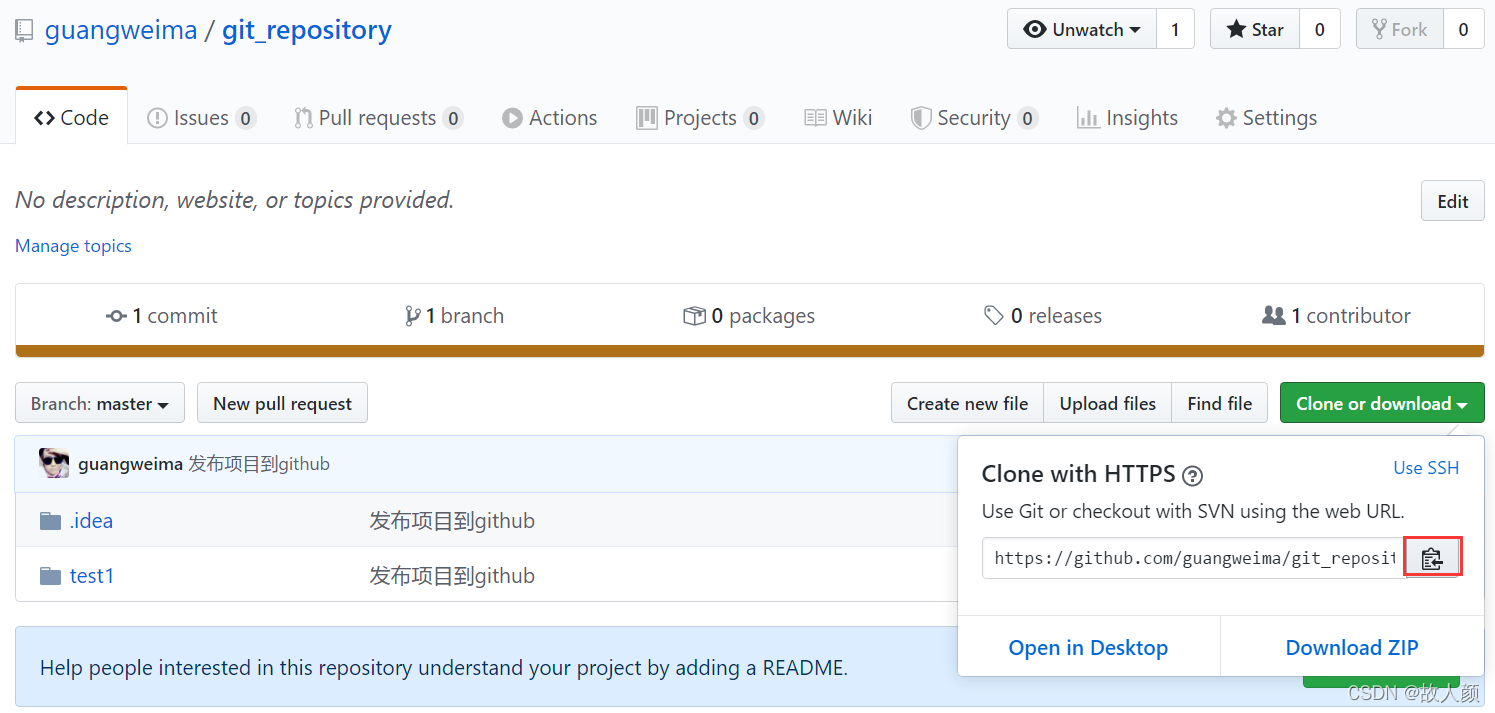Click the guangweima avatar image
The width and height of the screenshot is (1495, 713).
tap(54, 463)
